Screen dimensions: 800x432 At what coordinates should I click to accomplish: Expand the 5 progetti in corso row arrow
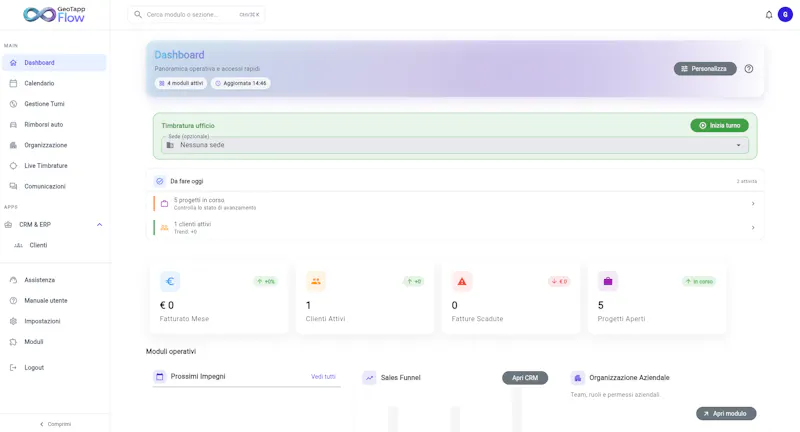pyautogui.click(x=753, y=204)
